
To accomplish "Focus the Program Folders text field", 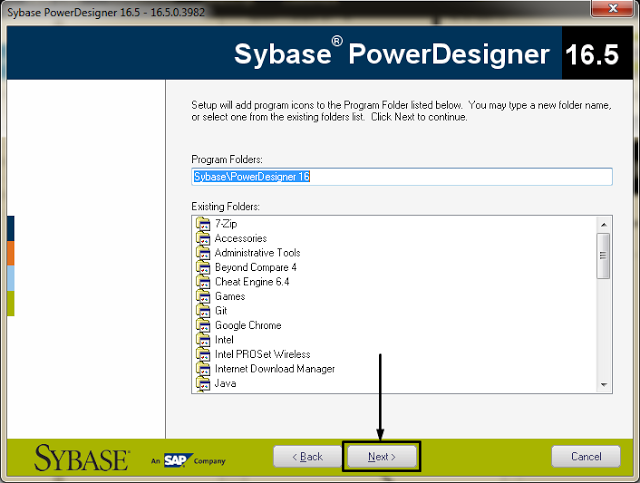I will pyautogui.click(x=402, y=177).
